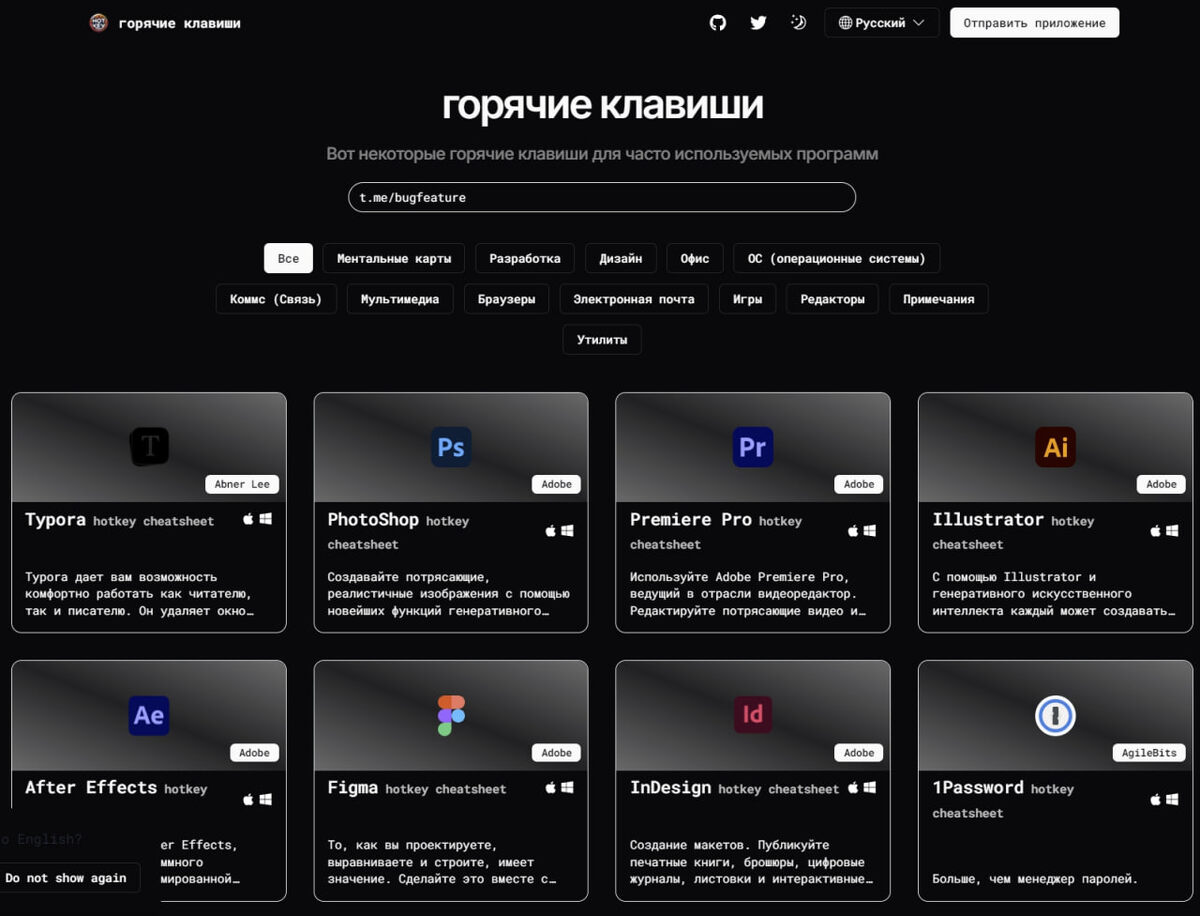Click the Adobe badge on Illustrator card
The width and height of the screenshot is (1200, 916).
(1161, 484)
